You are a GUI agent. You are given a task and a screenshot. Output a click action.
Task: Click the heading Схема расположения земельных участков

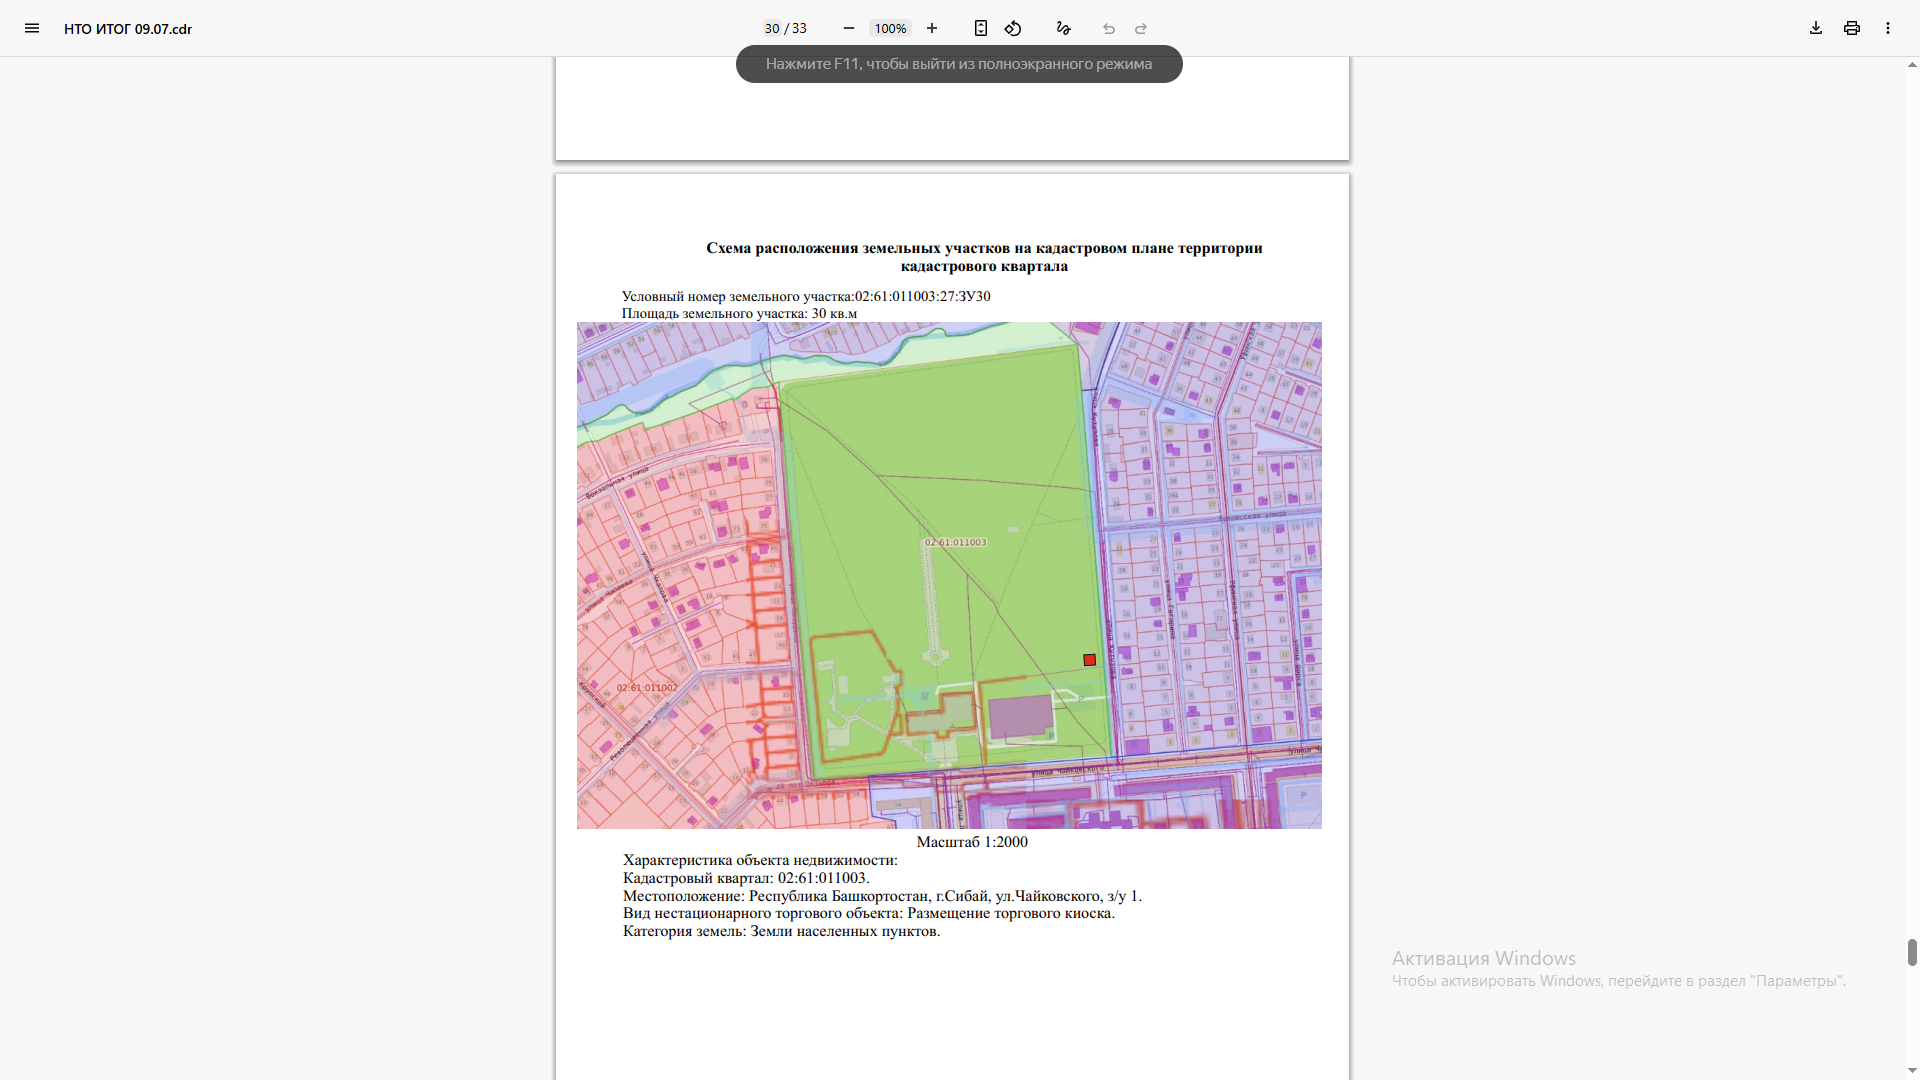984,257
